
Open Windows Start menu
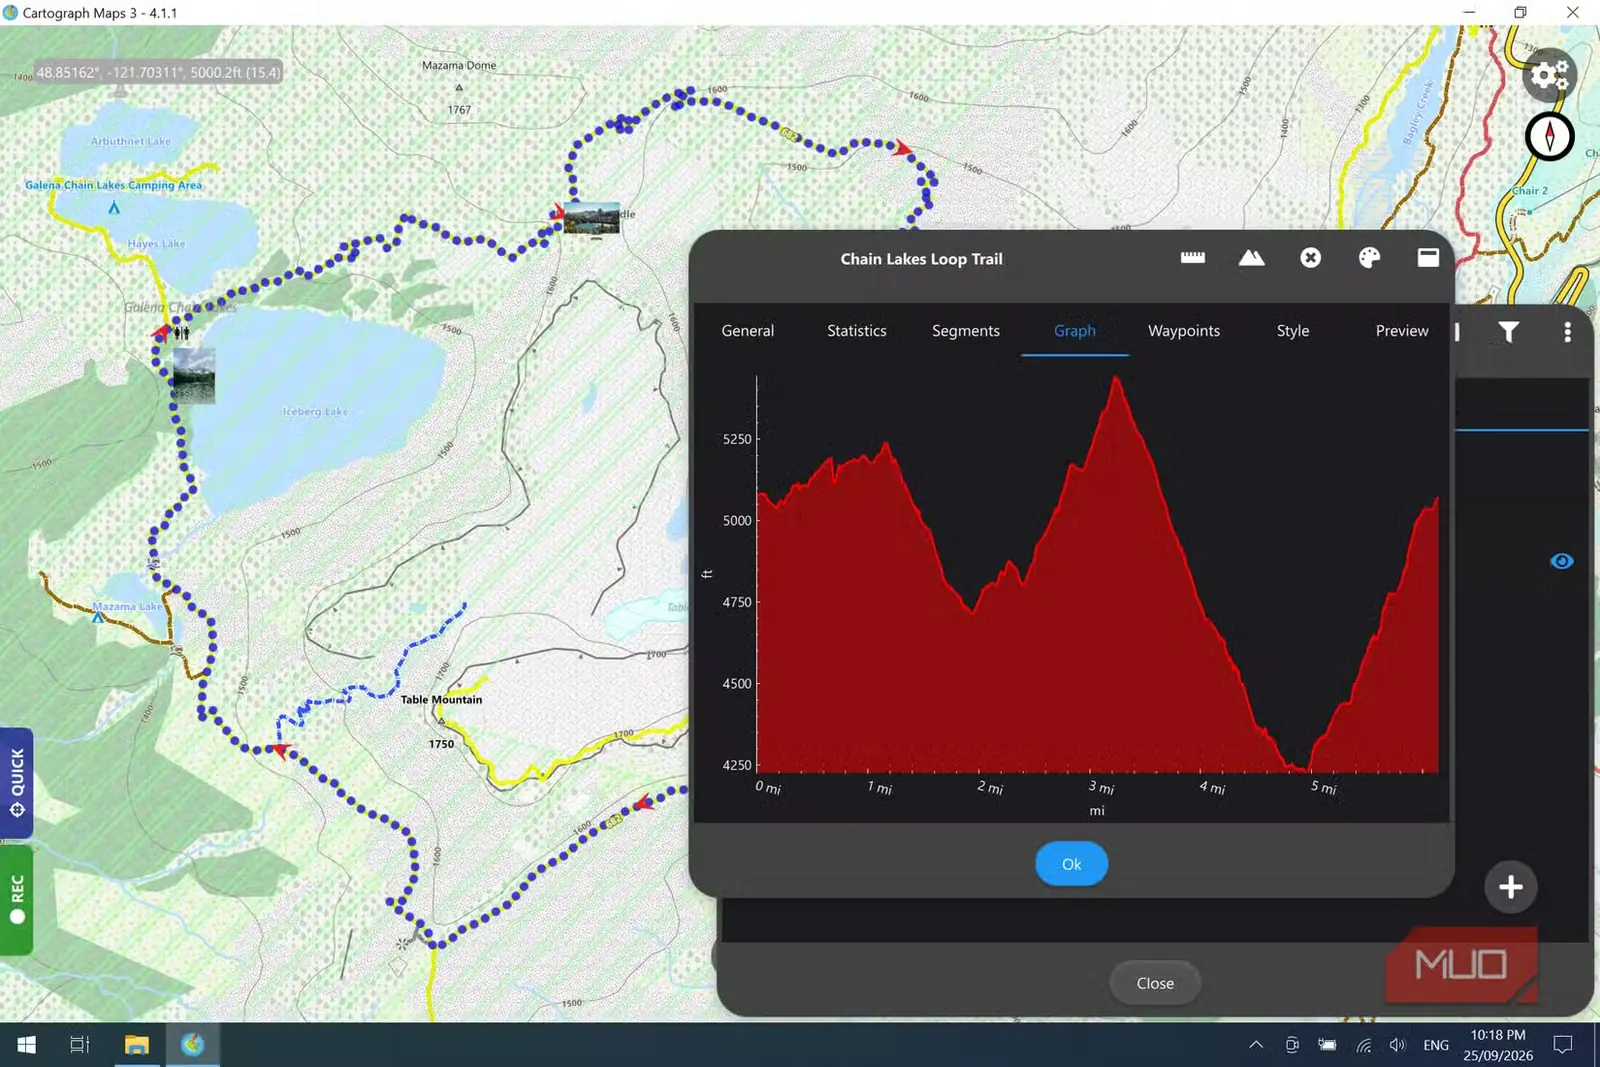pos(27,1045)
